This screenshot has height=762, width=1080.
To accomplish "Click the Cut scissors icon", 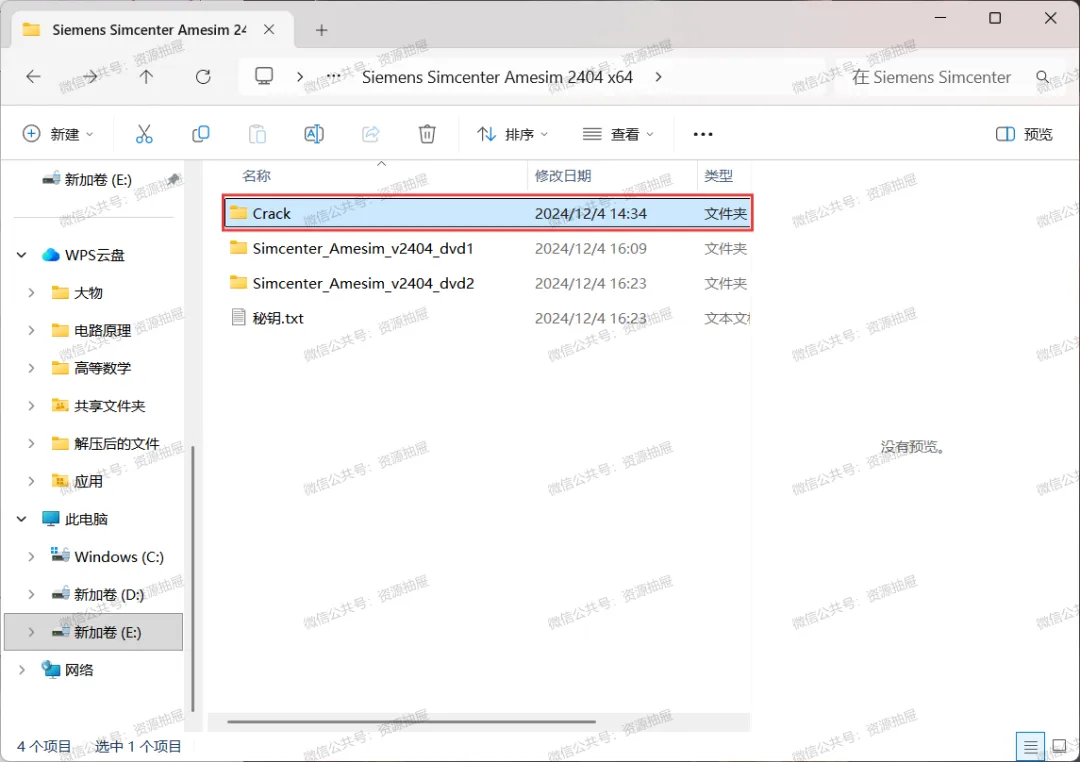I will coord(144,134).
